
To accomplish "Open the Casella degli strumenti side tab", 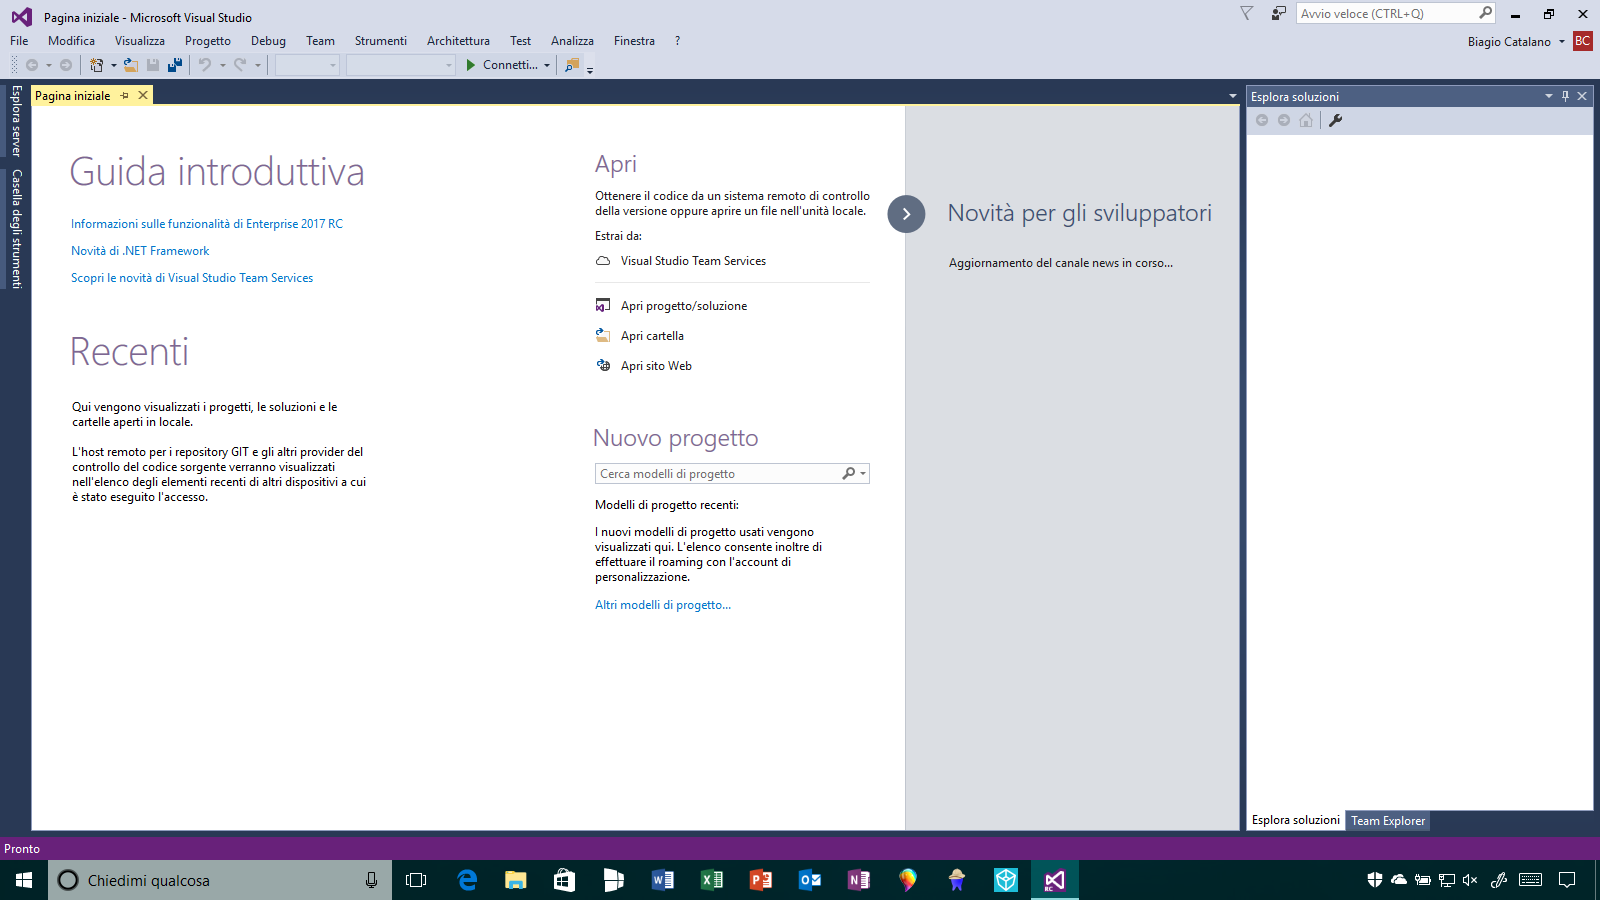I will click(16, 229).
